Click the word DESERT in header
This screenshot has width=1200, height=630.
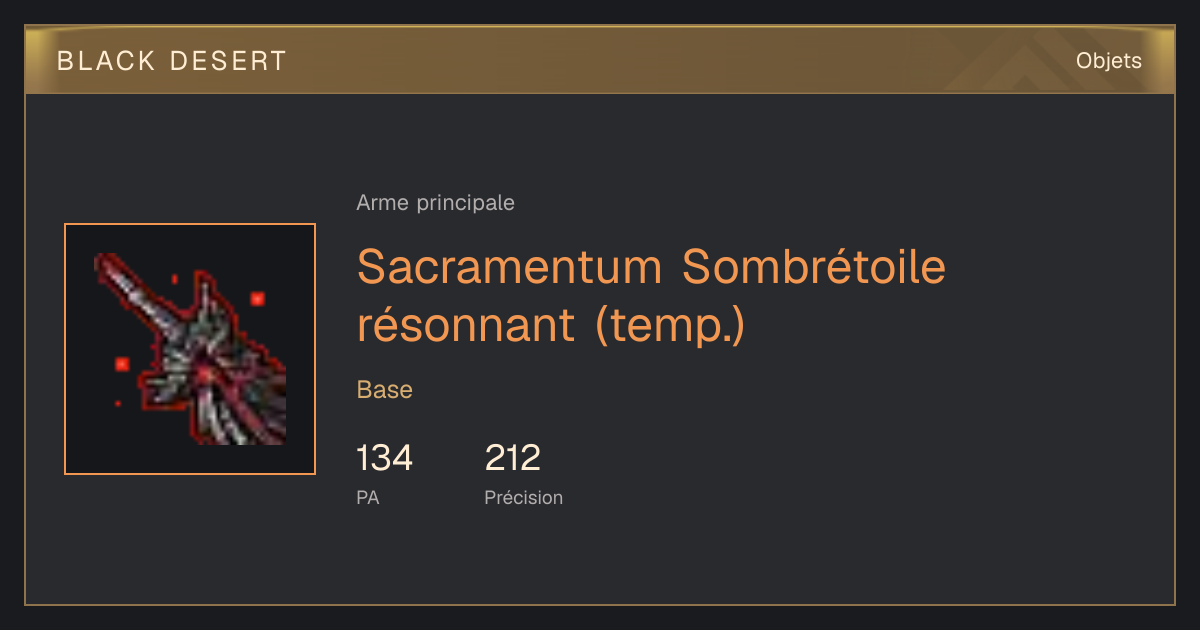coord(228,61)
